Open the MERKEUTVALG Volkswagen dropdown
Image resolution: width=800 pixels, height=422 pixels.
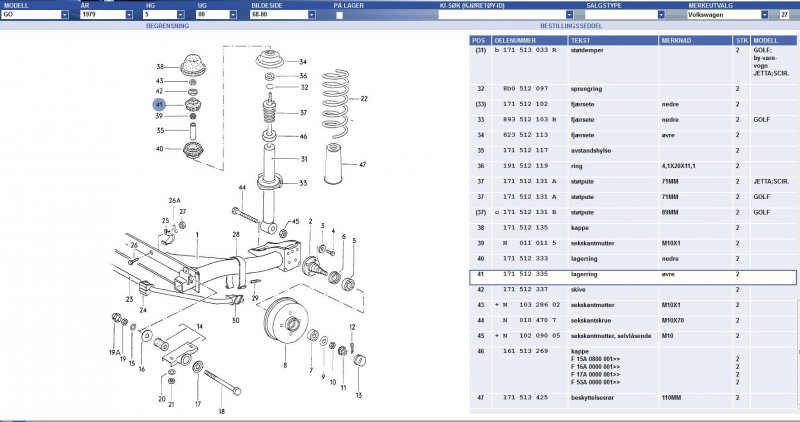(x=768, y=16)
